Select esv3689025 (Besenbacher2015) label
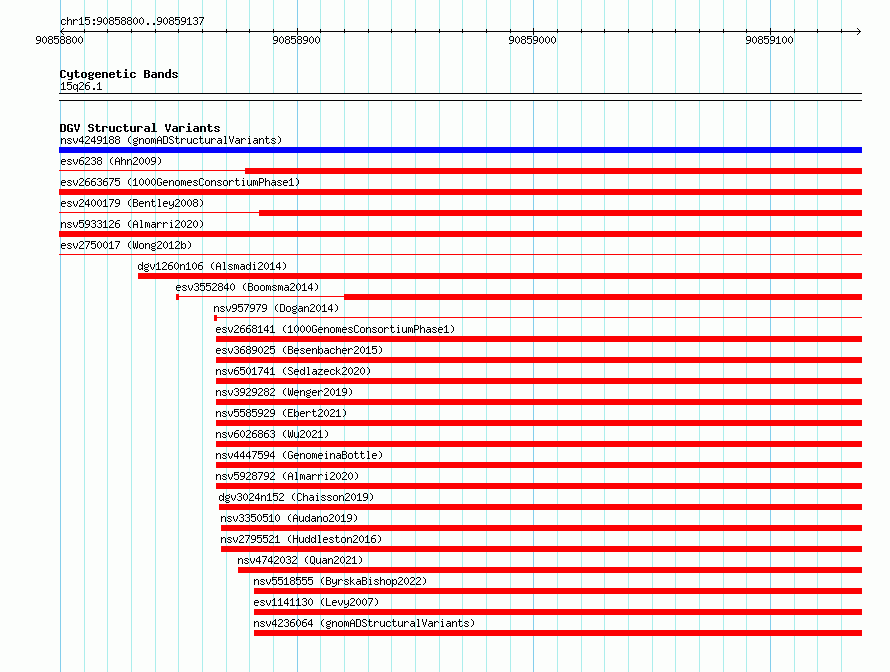 [x=299, y=350]
